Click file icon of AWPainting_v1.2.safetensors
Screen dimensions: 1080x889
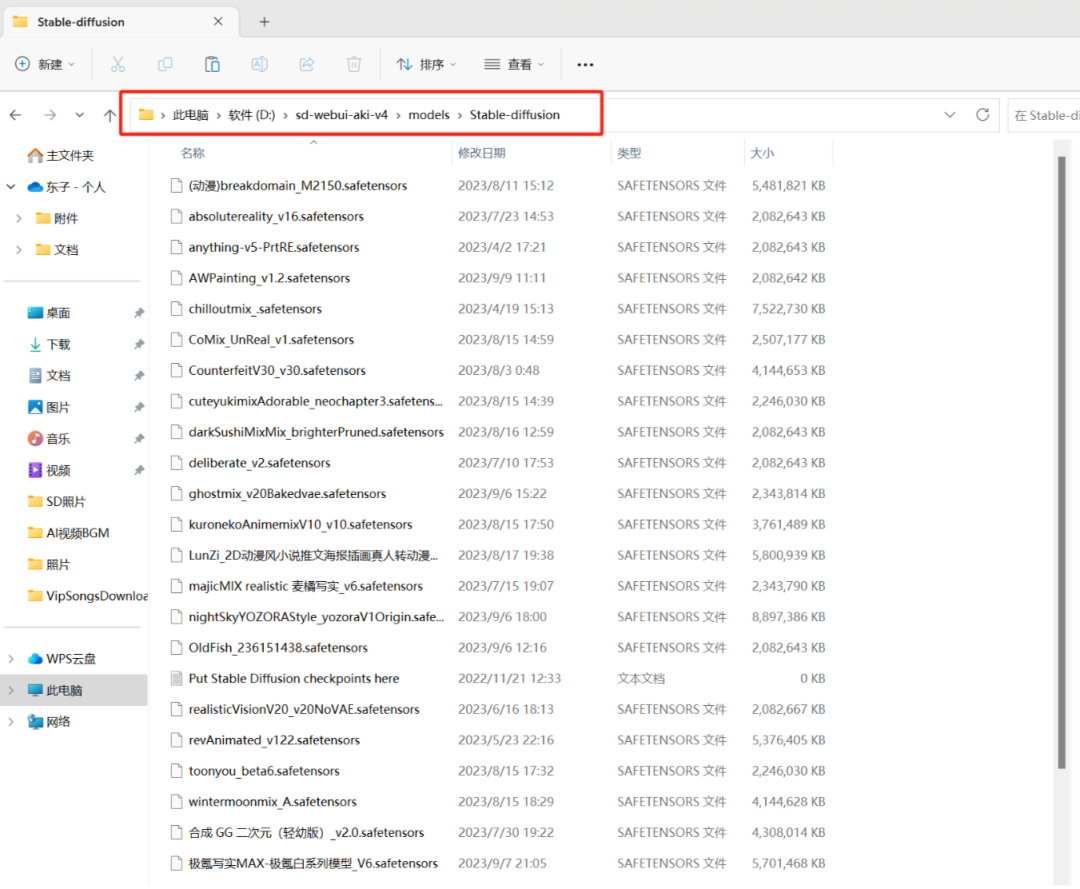176,278
